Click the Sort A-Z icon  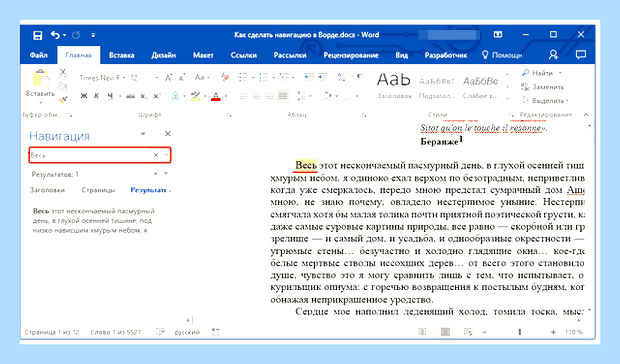pyautogui.click(x=340, y=77)
